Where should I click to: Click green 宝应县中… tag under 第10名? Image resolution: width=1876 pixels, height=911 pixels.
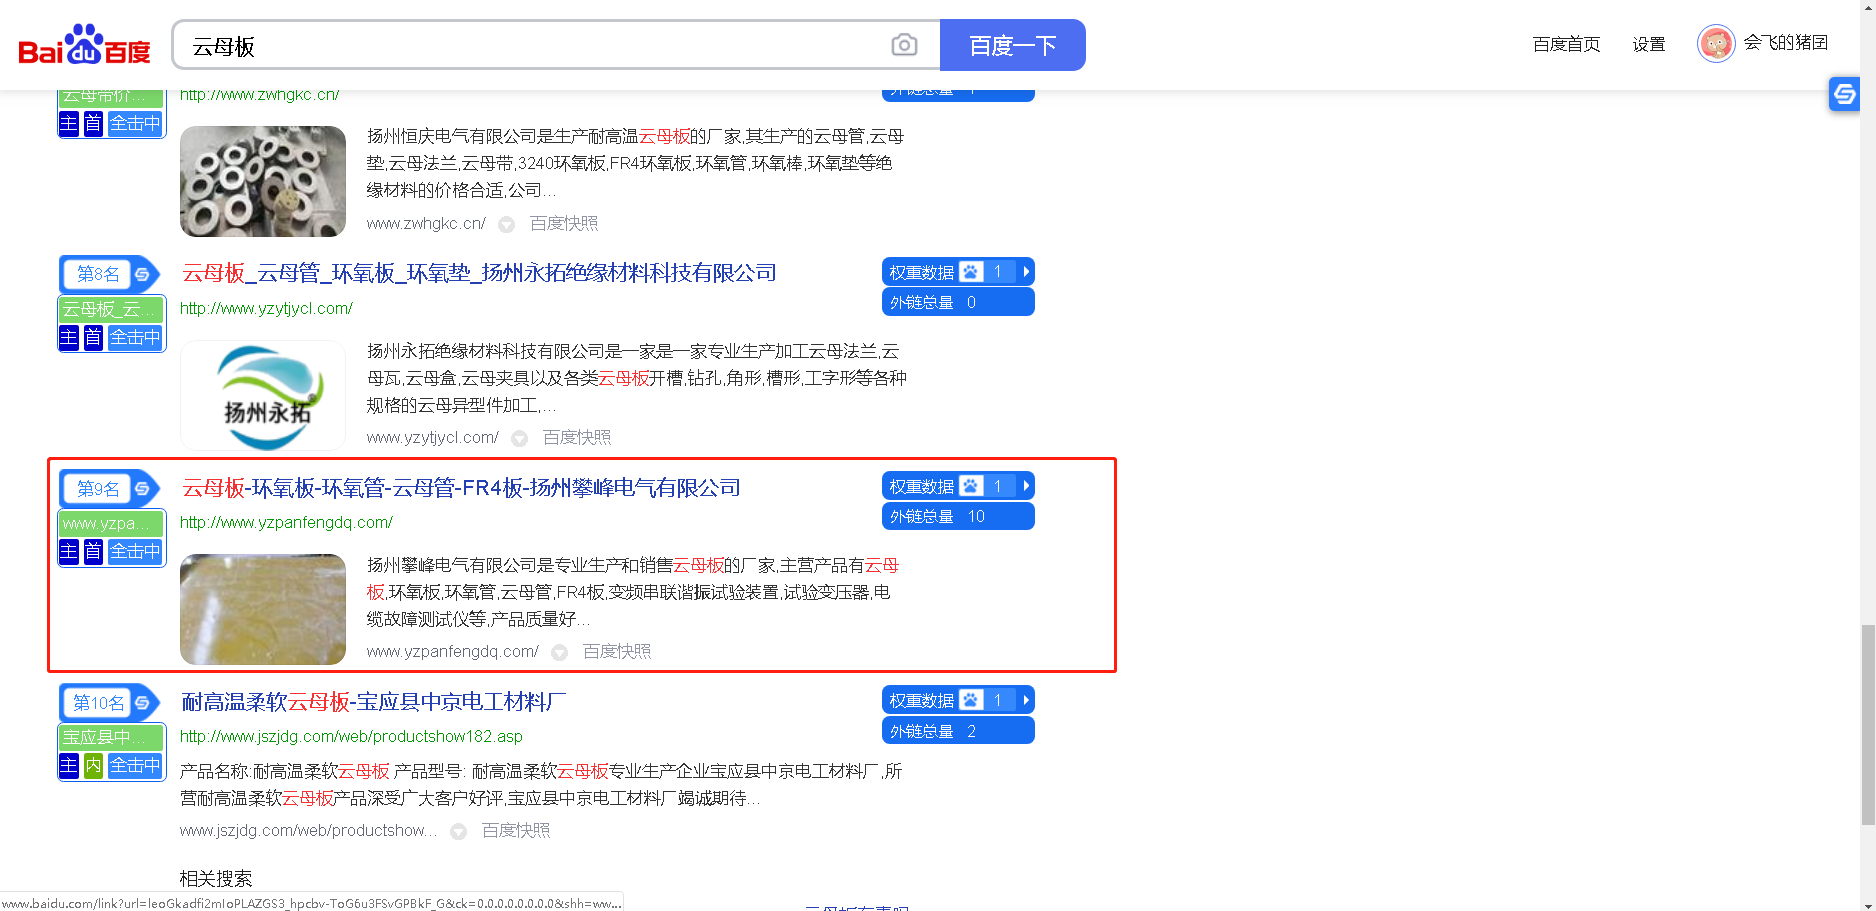click(x=111, y=737)
